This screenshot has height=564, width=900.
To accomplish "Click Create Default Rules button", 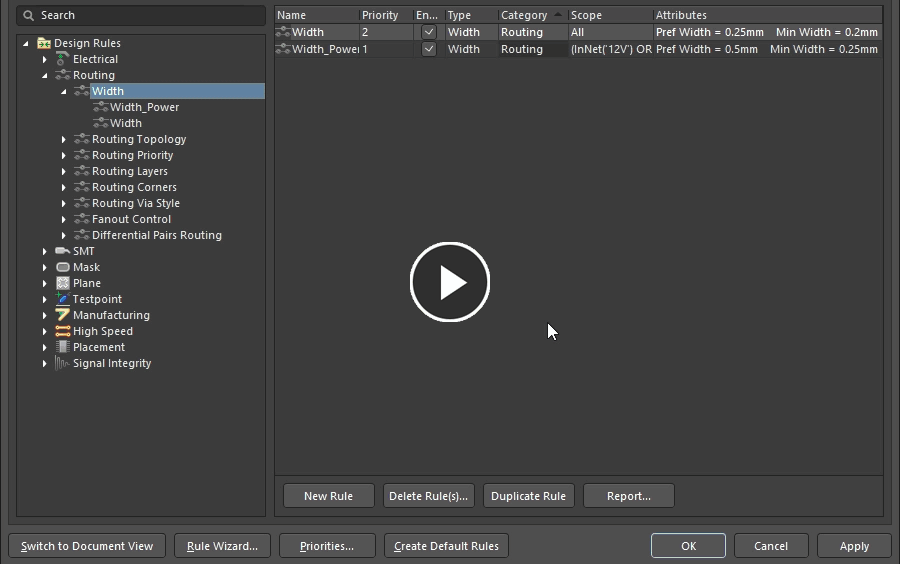I will pyautogui.click(x=446, y=546).
